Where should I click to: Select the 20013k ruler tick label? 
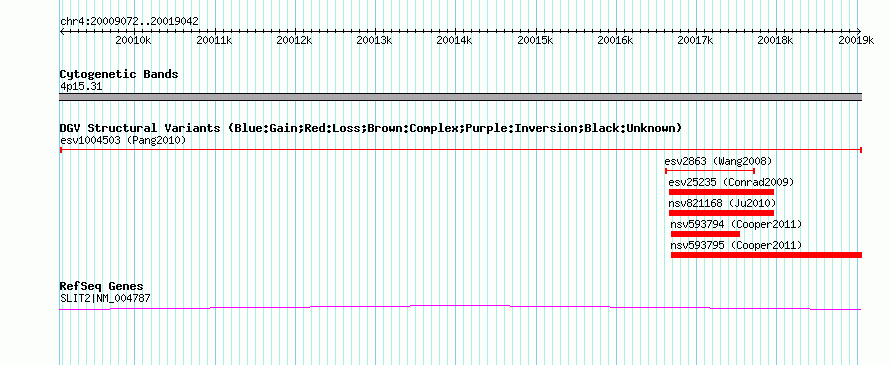[x=374, y=40]
